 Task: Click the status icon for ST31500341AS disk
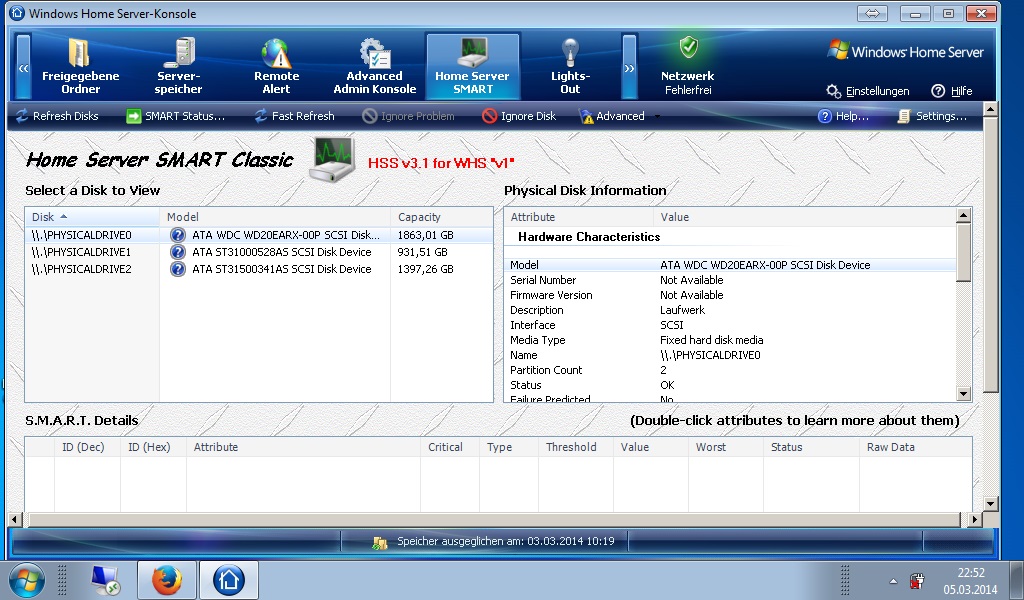(x=178, y=269)
